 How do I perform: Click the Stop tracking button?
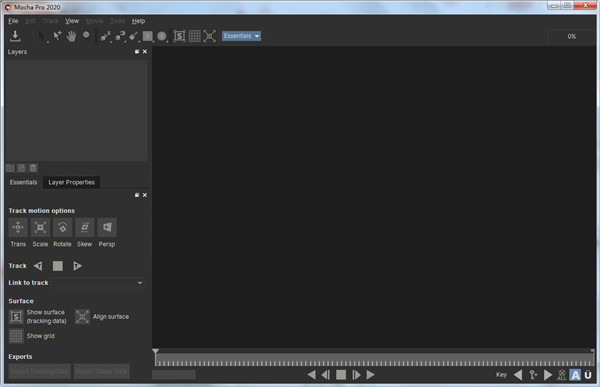pos(58,266)
